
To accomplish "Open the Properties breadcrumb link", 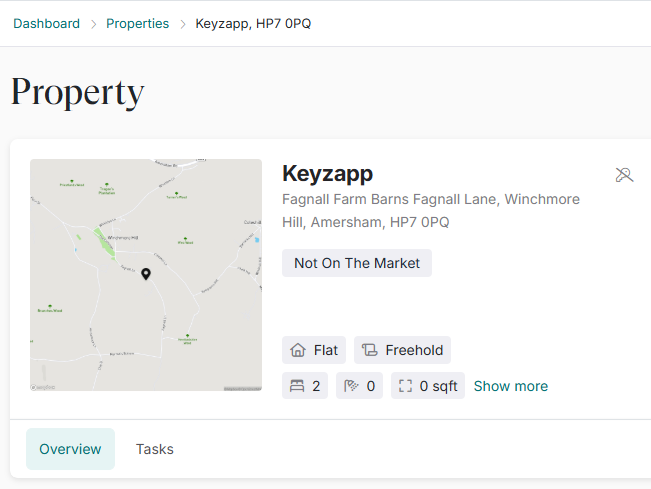I will coord(137,23).
